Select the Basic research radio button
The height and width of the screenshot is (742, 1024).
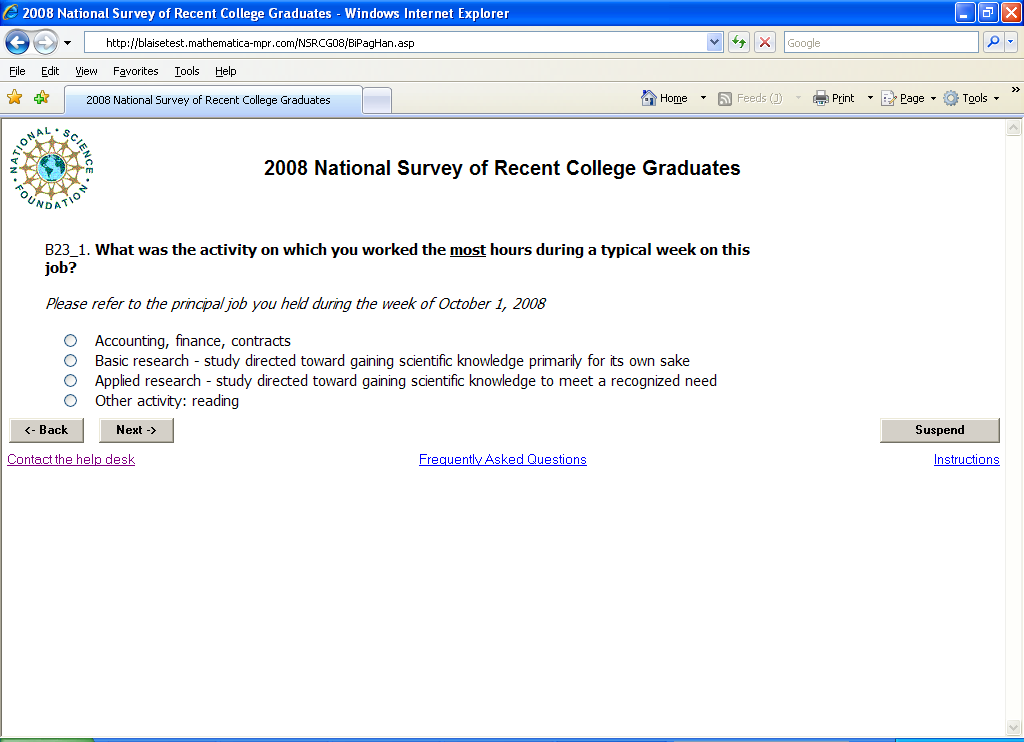(x=71, y=361)
